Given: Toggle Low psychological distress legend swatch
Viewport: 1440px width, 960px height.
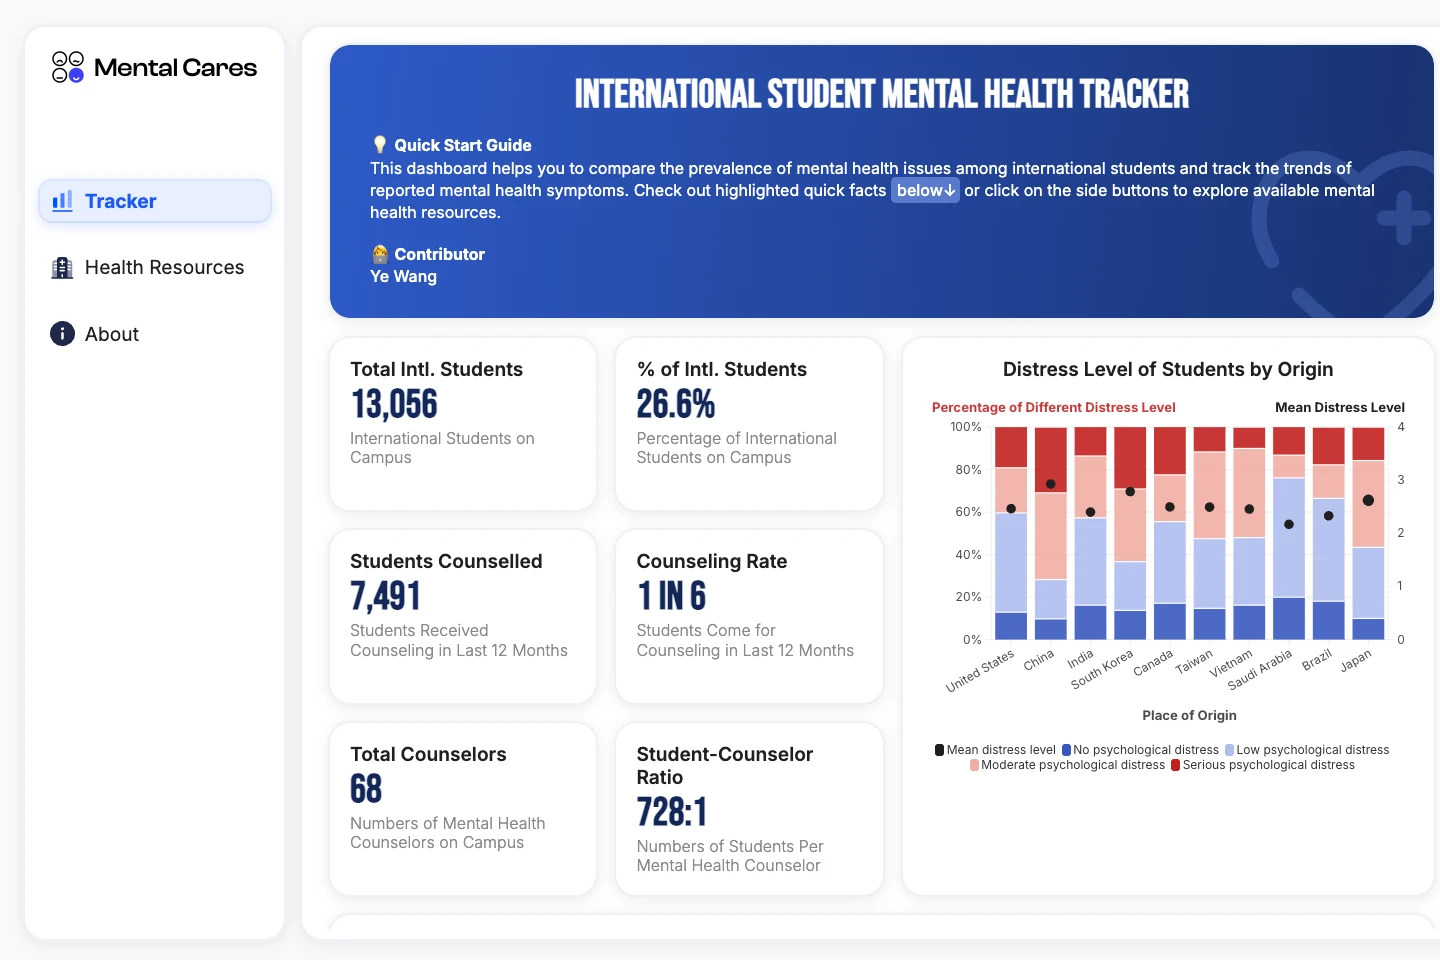Looking at the screenshot, I should coord(1229,750).
